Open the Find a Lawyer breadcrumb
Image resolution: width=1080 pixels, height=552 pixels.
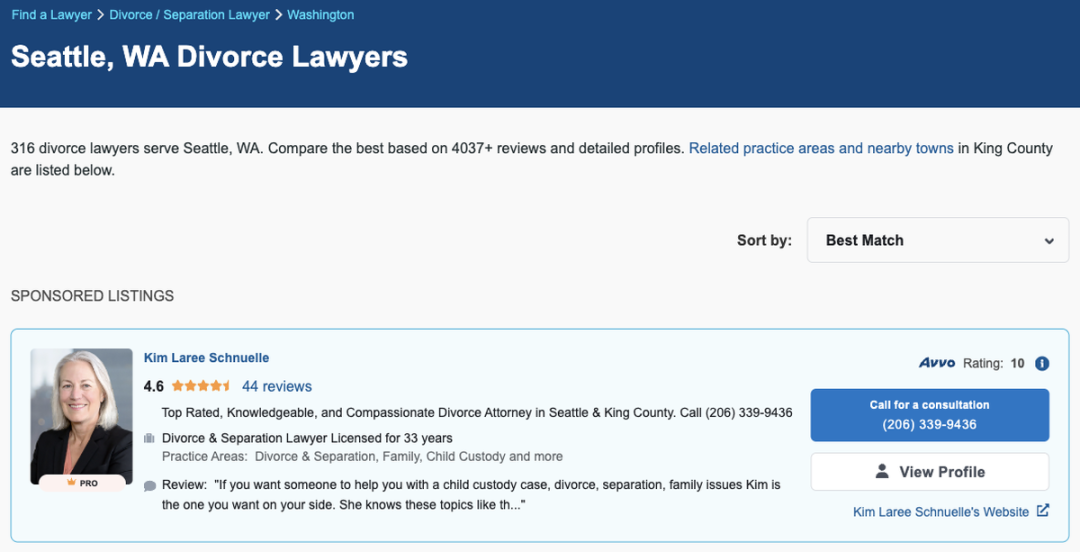click(52, 14)
